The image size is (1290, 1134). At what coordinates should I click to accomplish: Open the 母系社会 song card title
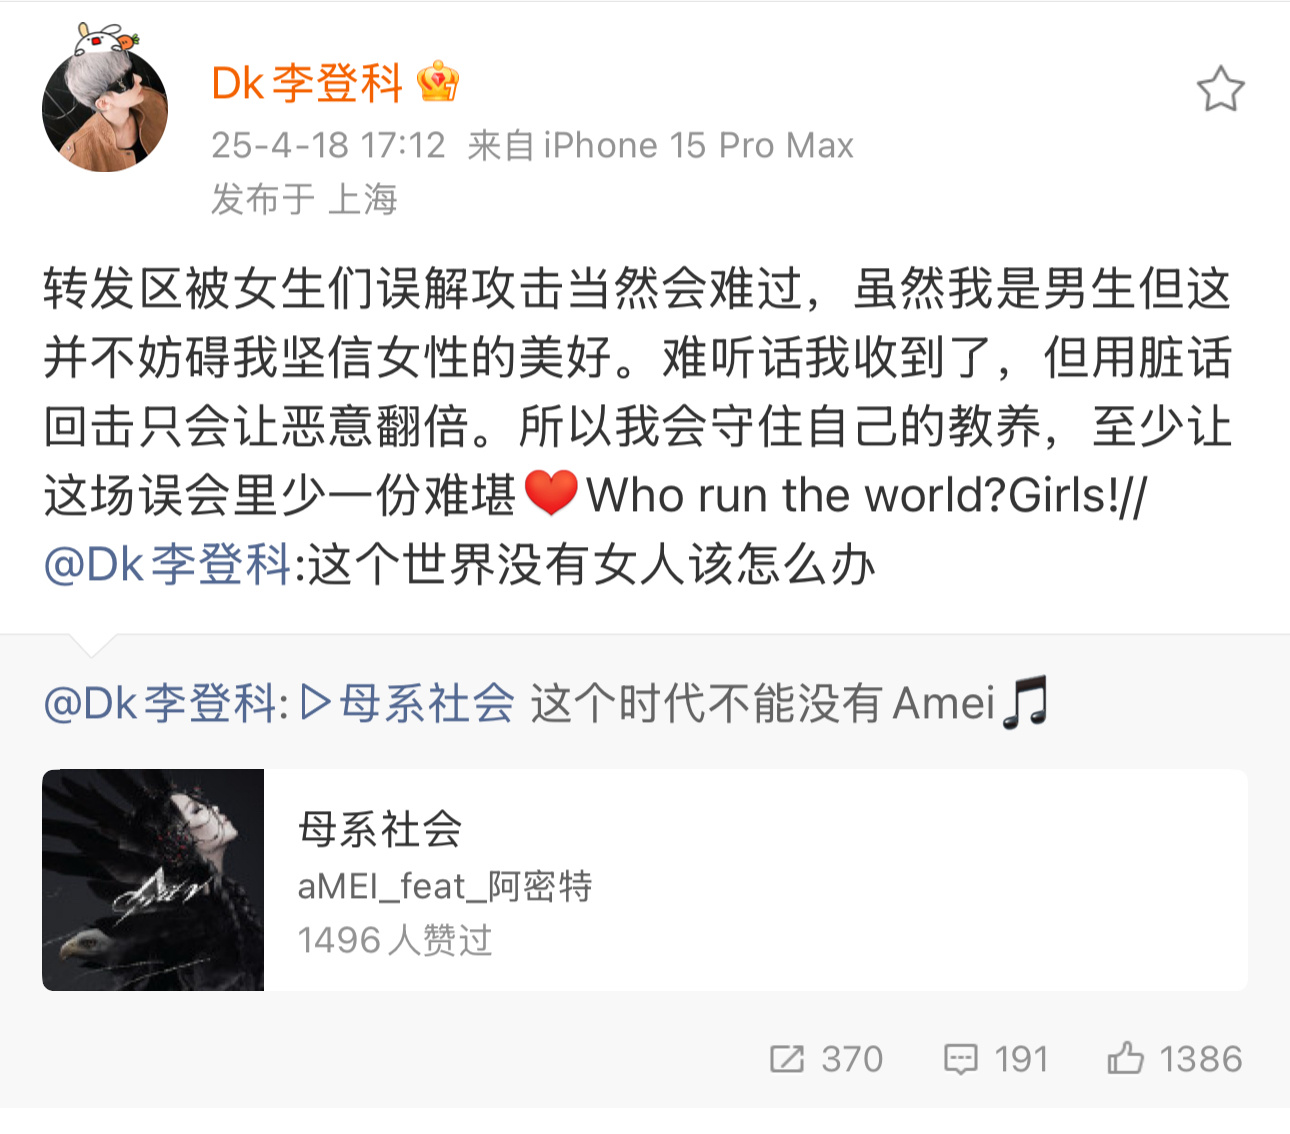point(380,830)
